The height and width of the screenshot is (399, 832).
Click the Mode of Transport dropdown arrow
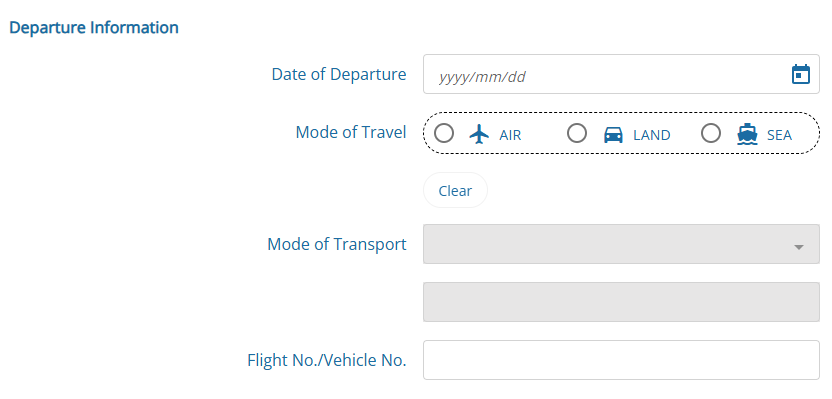tap(799, 247)
